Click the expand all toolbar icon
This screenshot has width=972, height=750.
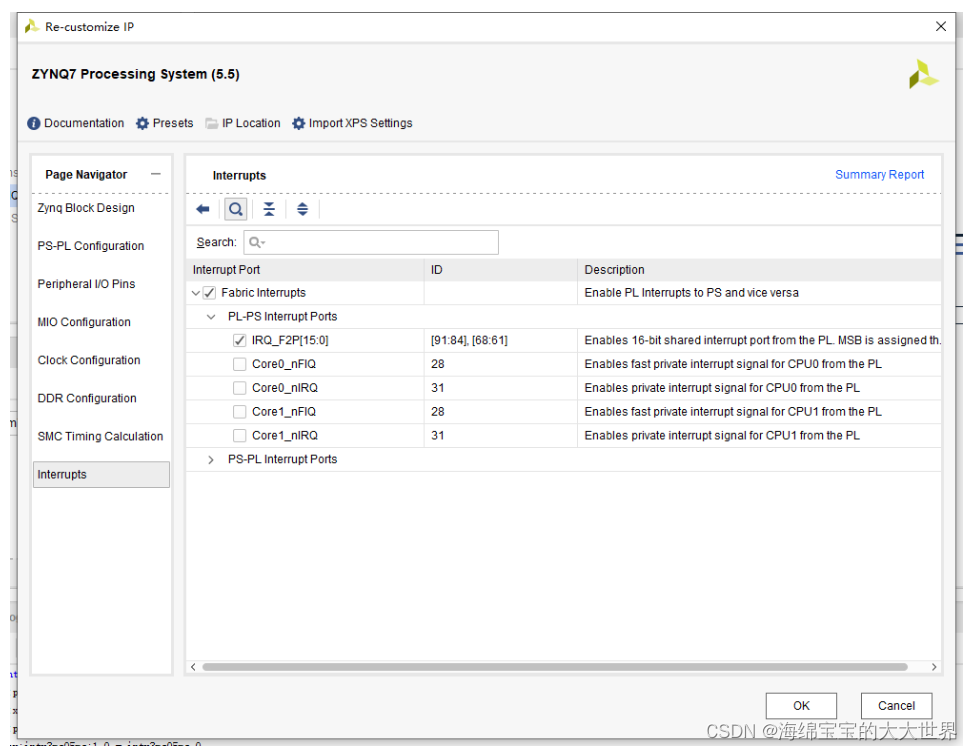tap(303, 210)
